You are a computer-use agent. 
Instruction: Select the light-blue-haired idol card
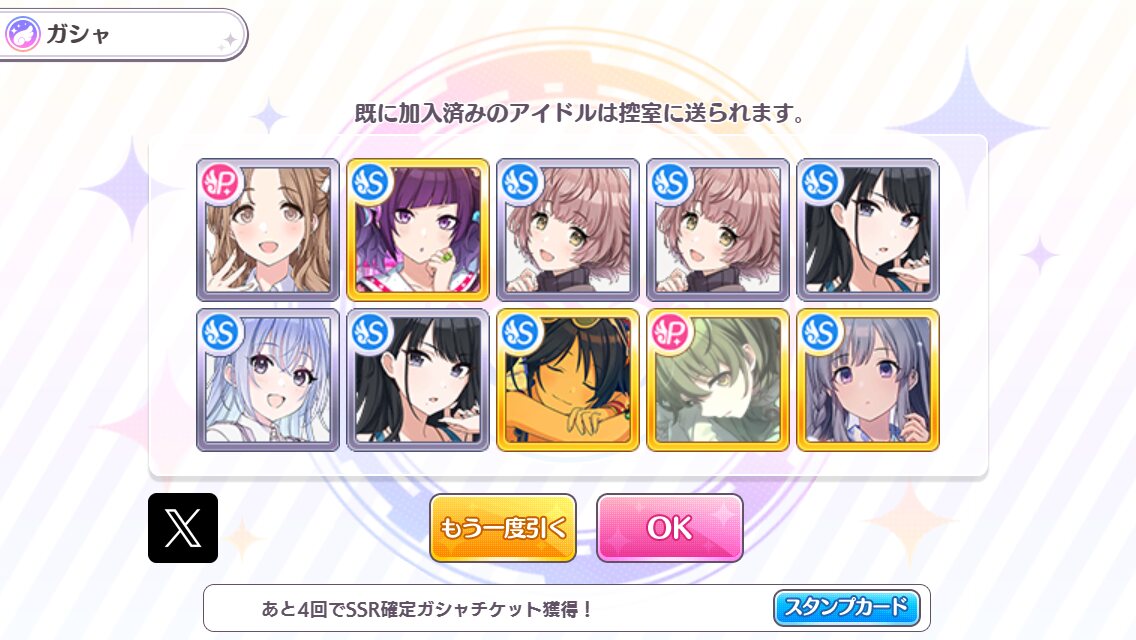coord(268,380)
